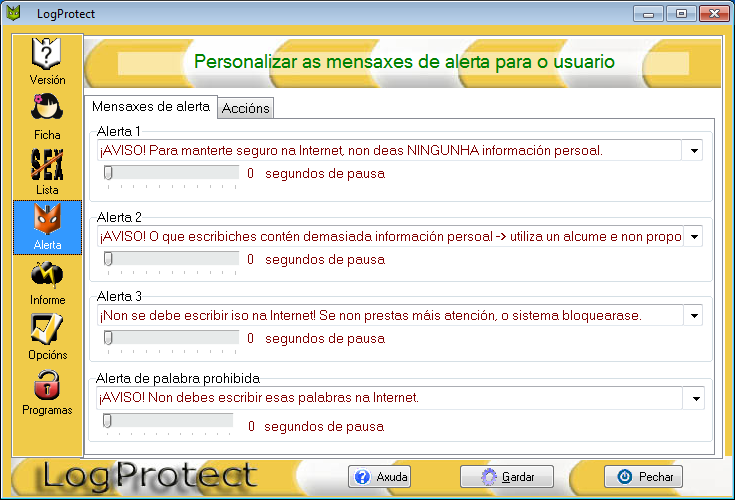Expand the Alerta 3 message dropdown
The width and height of the screenshot is (735, 500).
point(694,315)
